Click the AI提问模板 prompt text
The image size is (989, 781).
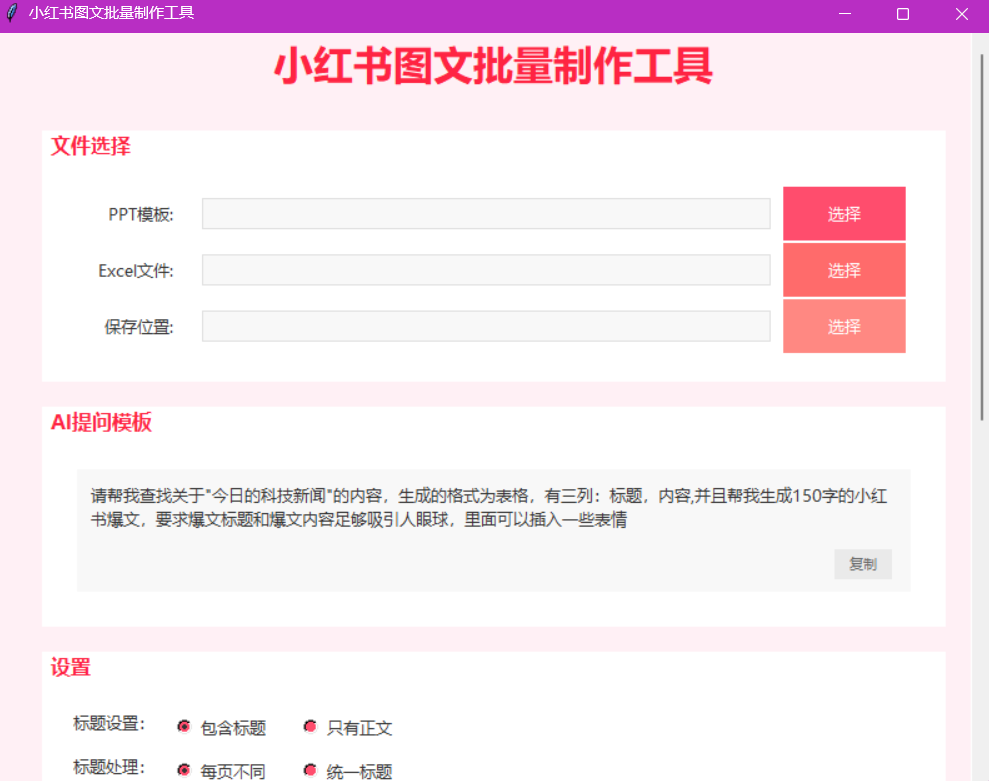pos(488,508)
